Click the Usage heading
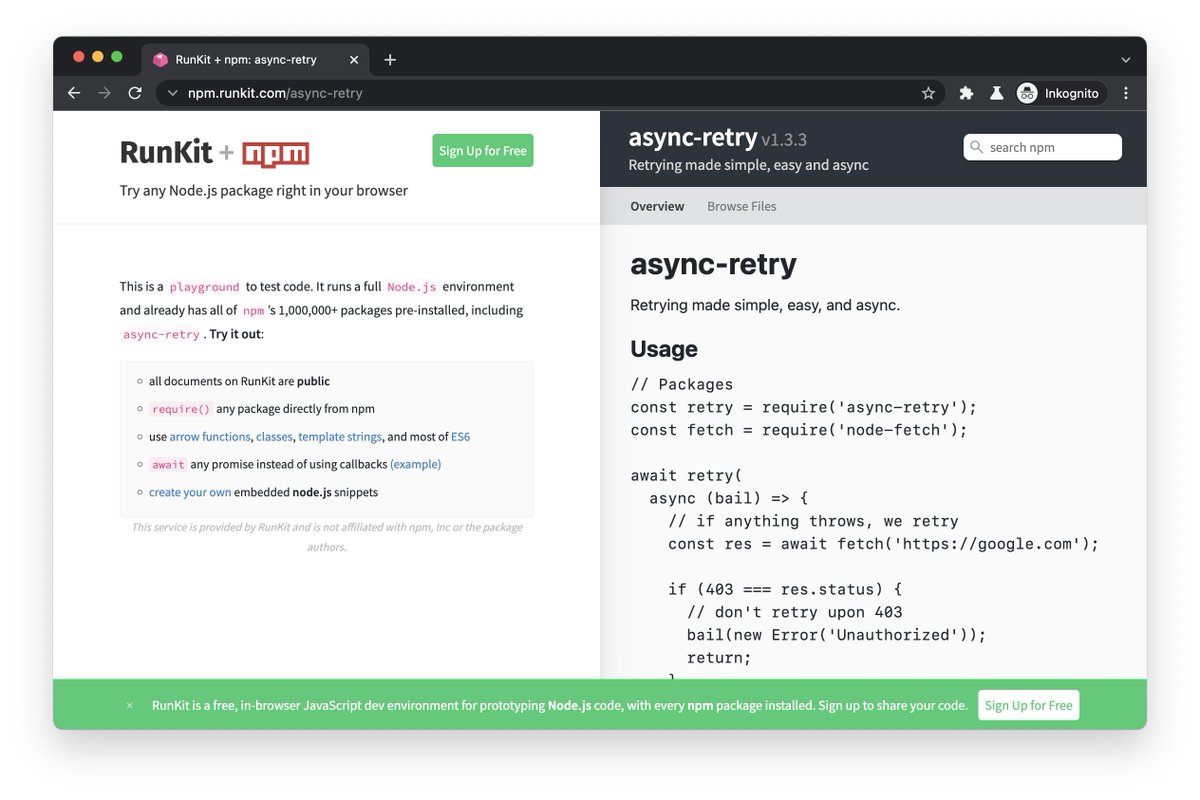 coord(664,349)
